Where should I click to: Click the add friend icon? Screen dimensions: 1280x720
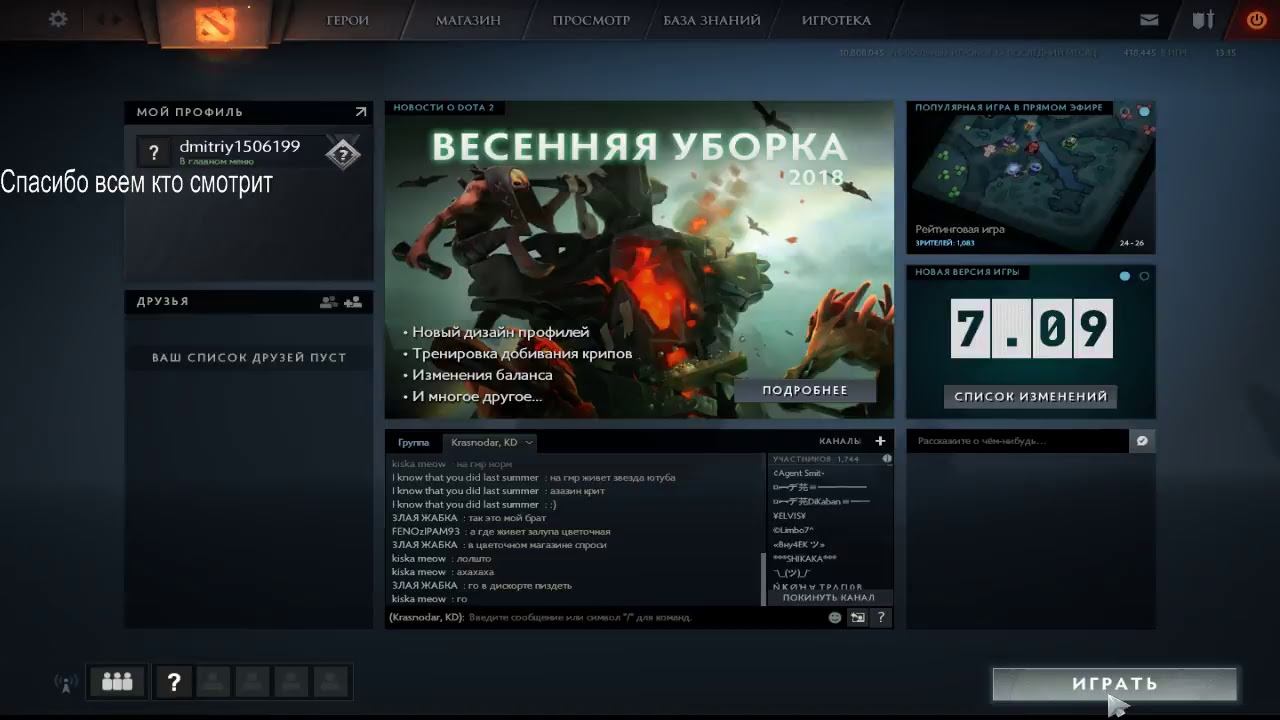pos(352,301)
